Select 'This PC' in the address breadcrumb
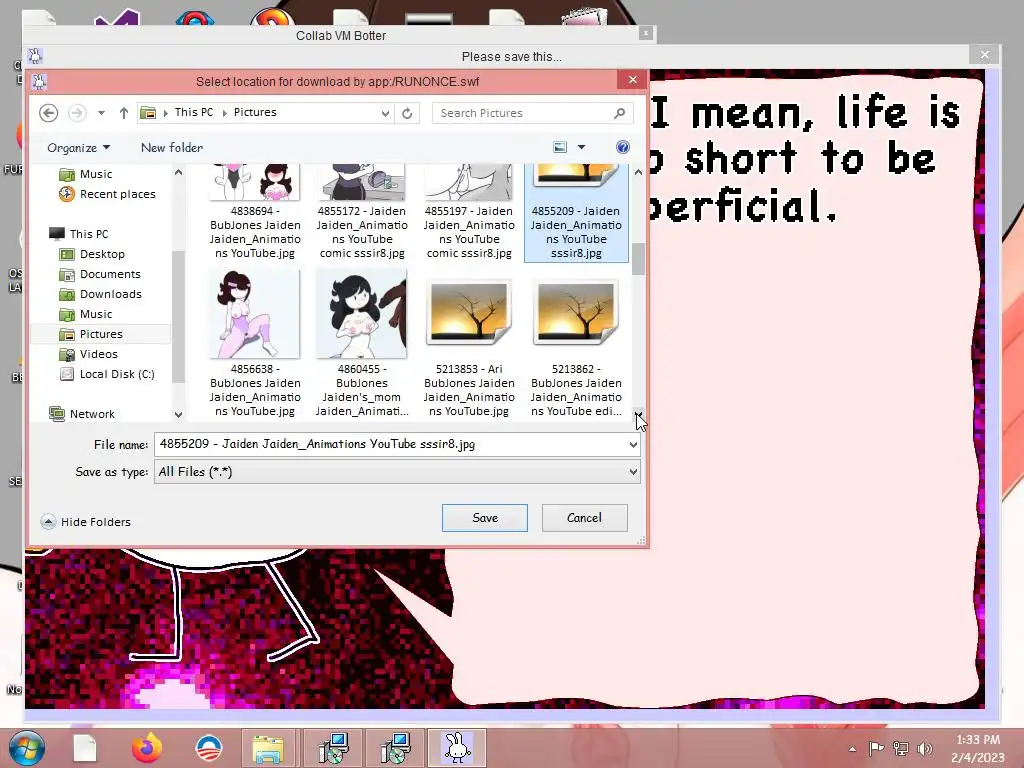 point(193,112)
